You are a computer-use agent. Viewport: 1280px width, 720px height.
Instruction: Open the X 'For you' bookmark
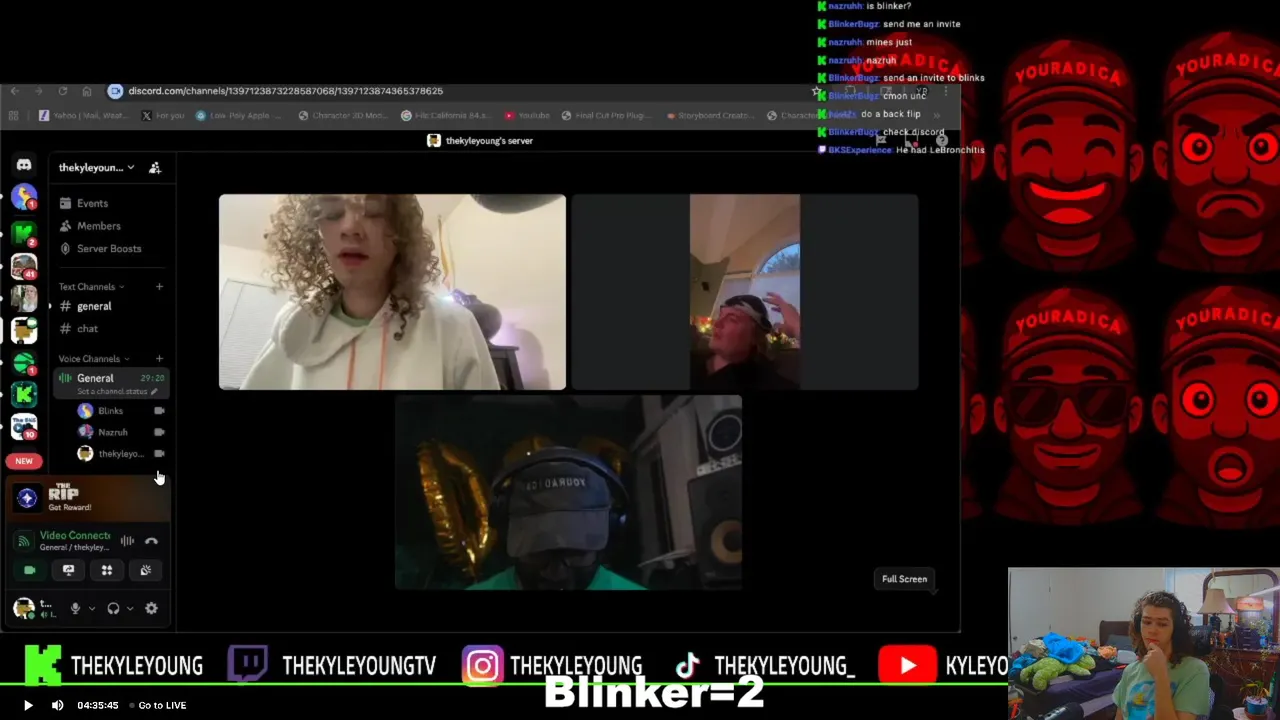point(163,116)
